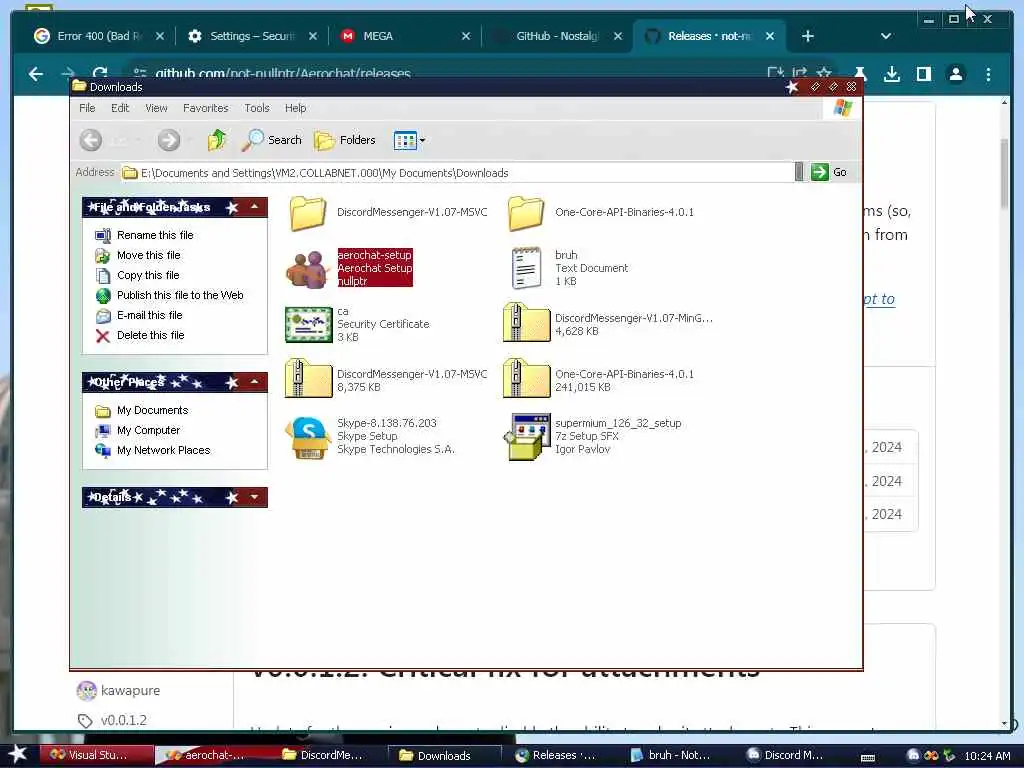Bookmark this page with the star icon
The image size is (1024, 768).
pyautogui.click(x=824, y=73)
